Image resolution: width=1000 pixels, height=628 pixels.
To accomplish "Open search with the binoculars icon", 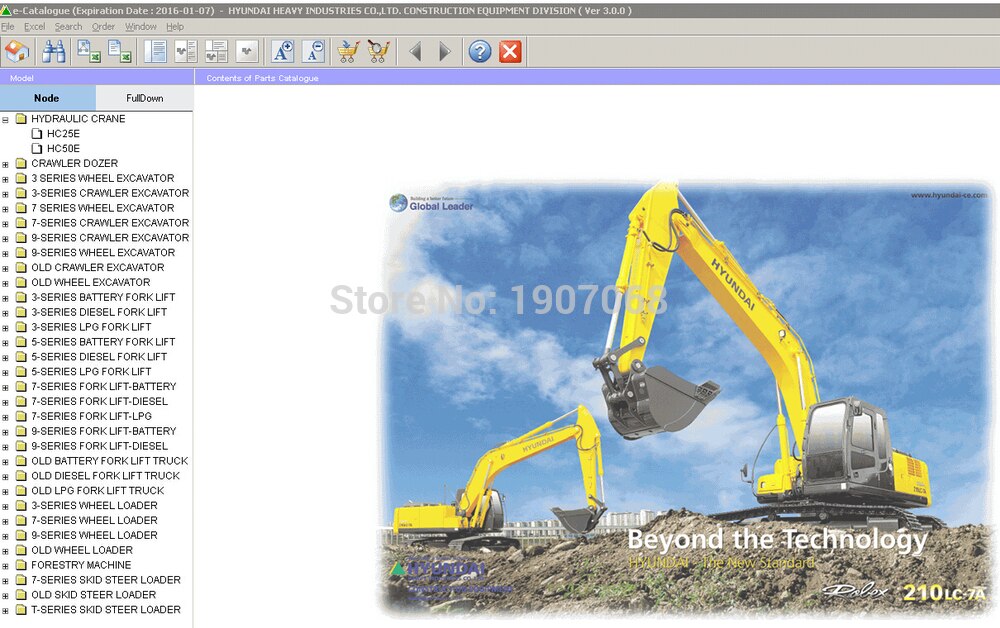I will [x=54, y=52].
